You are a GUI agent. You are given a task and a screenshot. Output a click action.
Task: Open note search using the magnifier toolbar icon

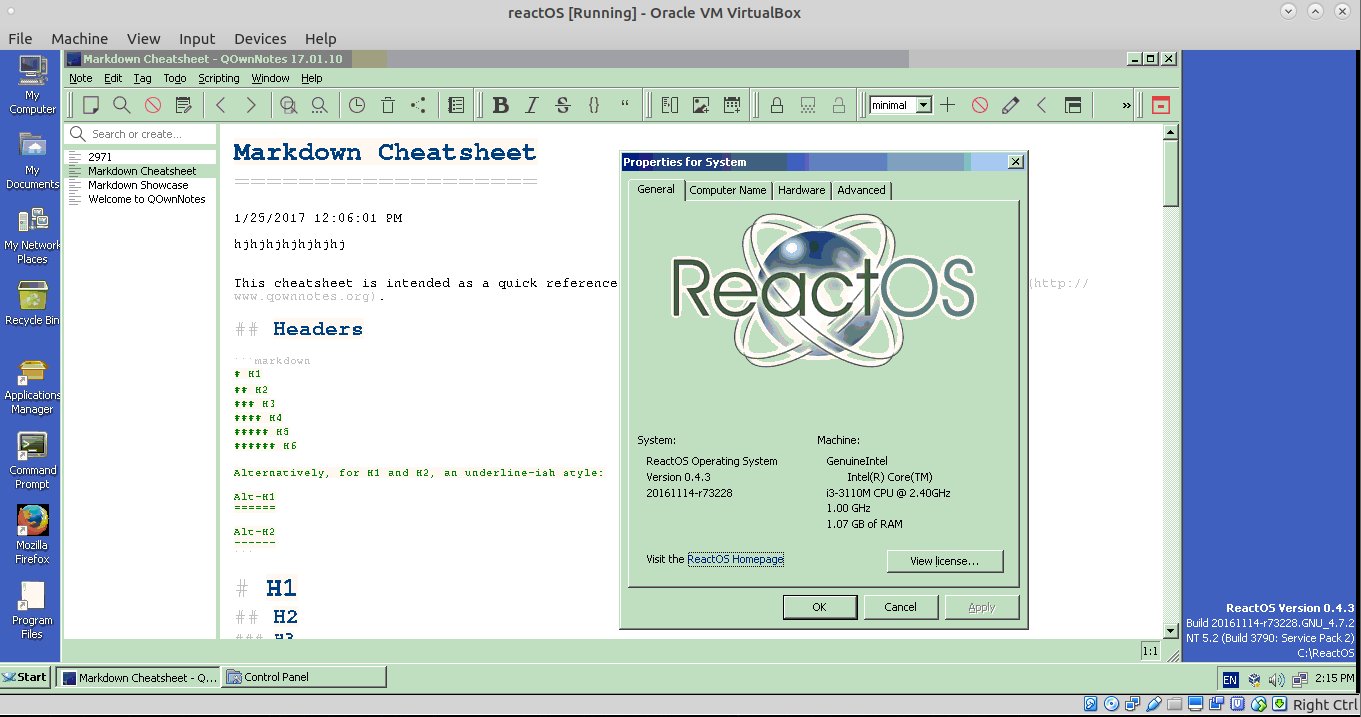(x=121, y=105)
